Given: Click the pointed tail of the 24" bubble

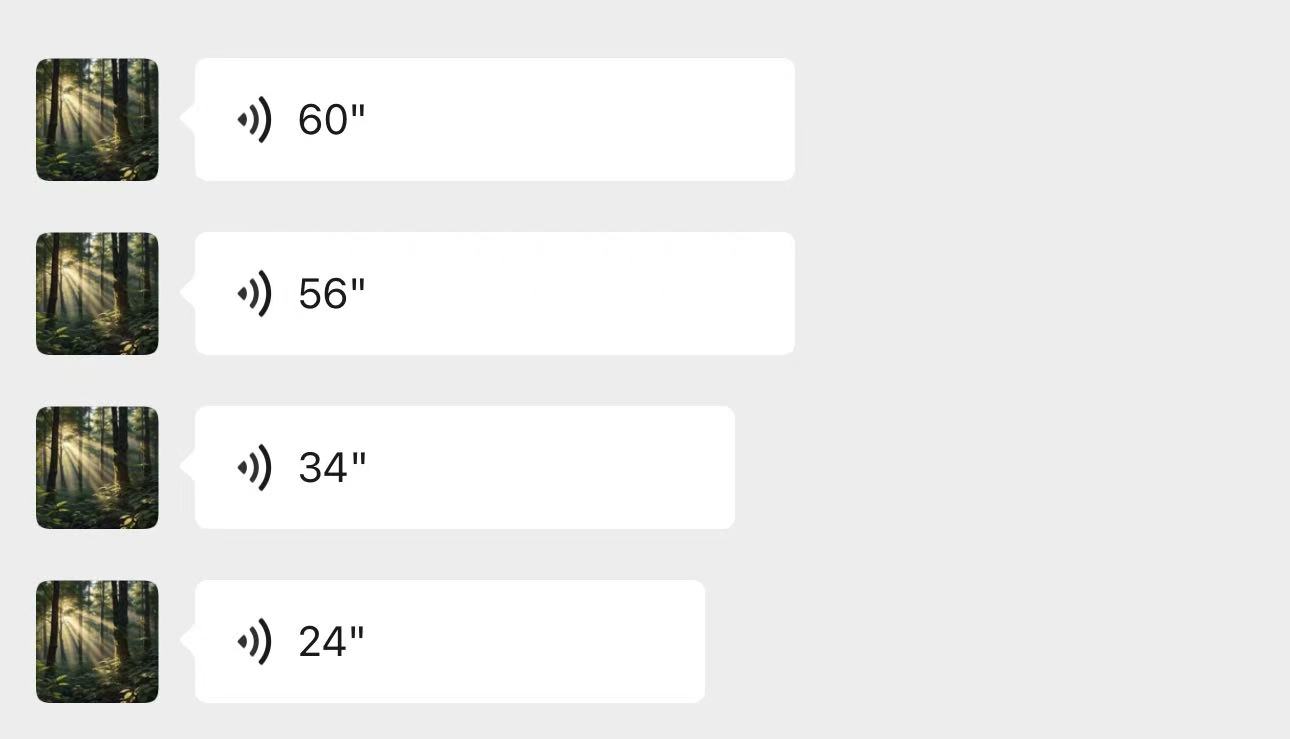Looking at the screenshot, I should point(188,640).
